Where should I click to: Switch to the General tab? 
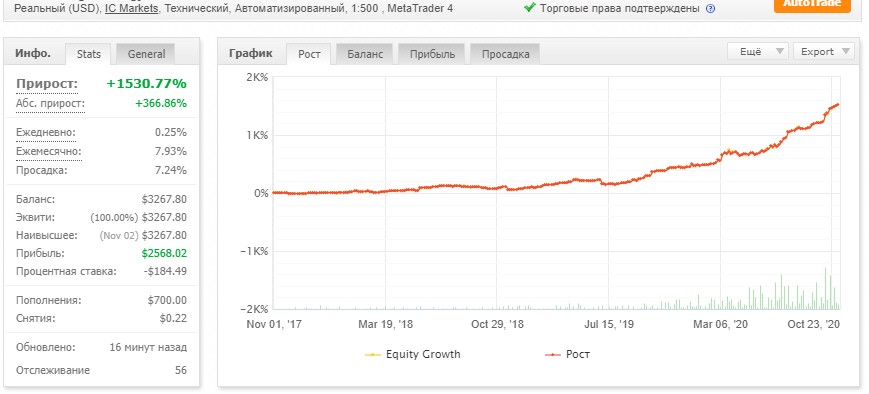[146, 54]
